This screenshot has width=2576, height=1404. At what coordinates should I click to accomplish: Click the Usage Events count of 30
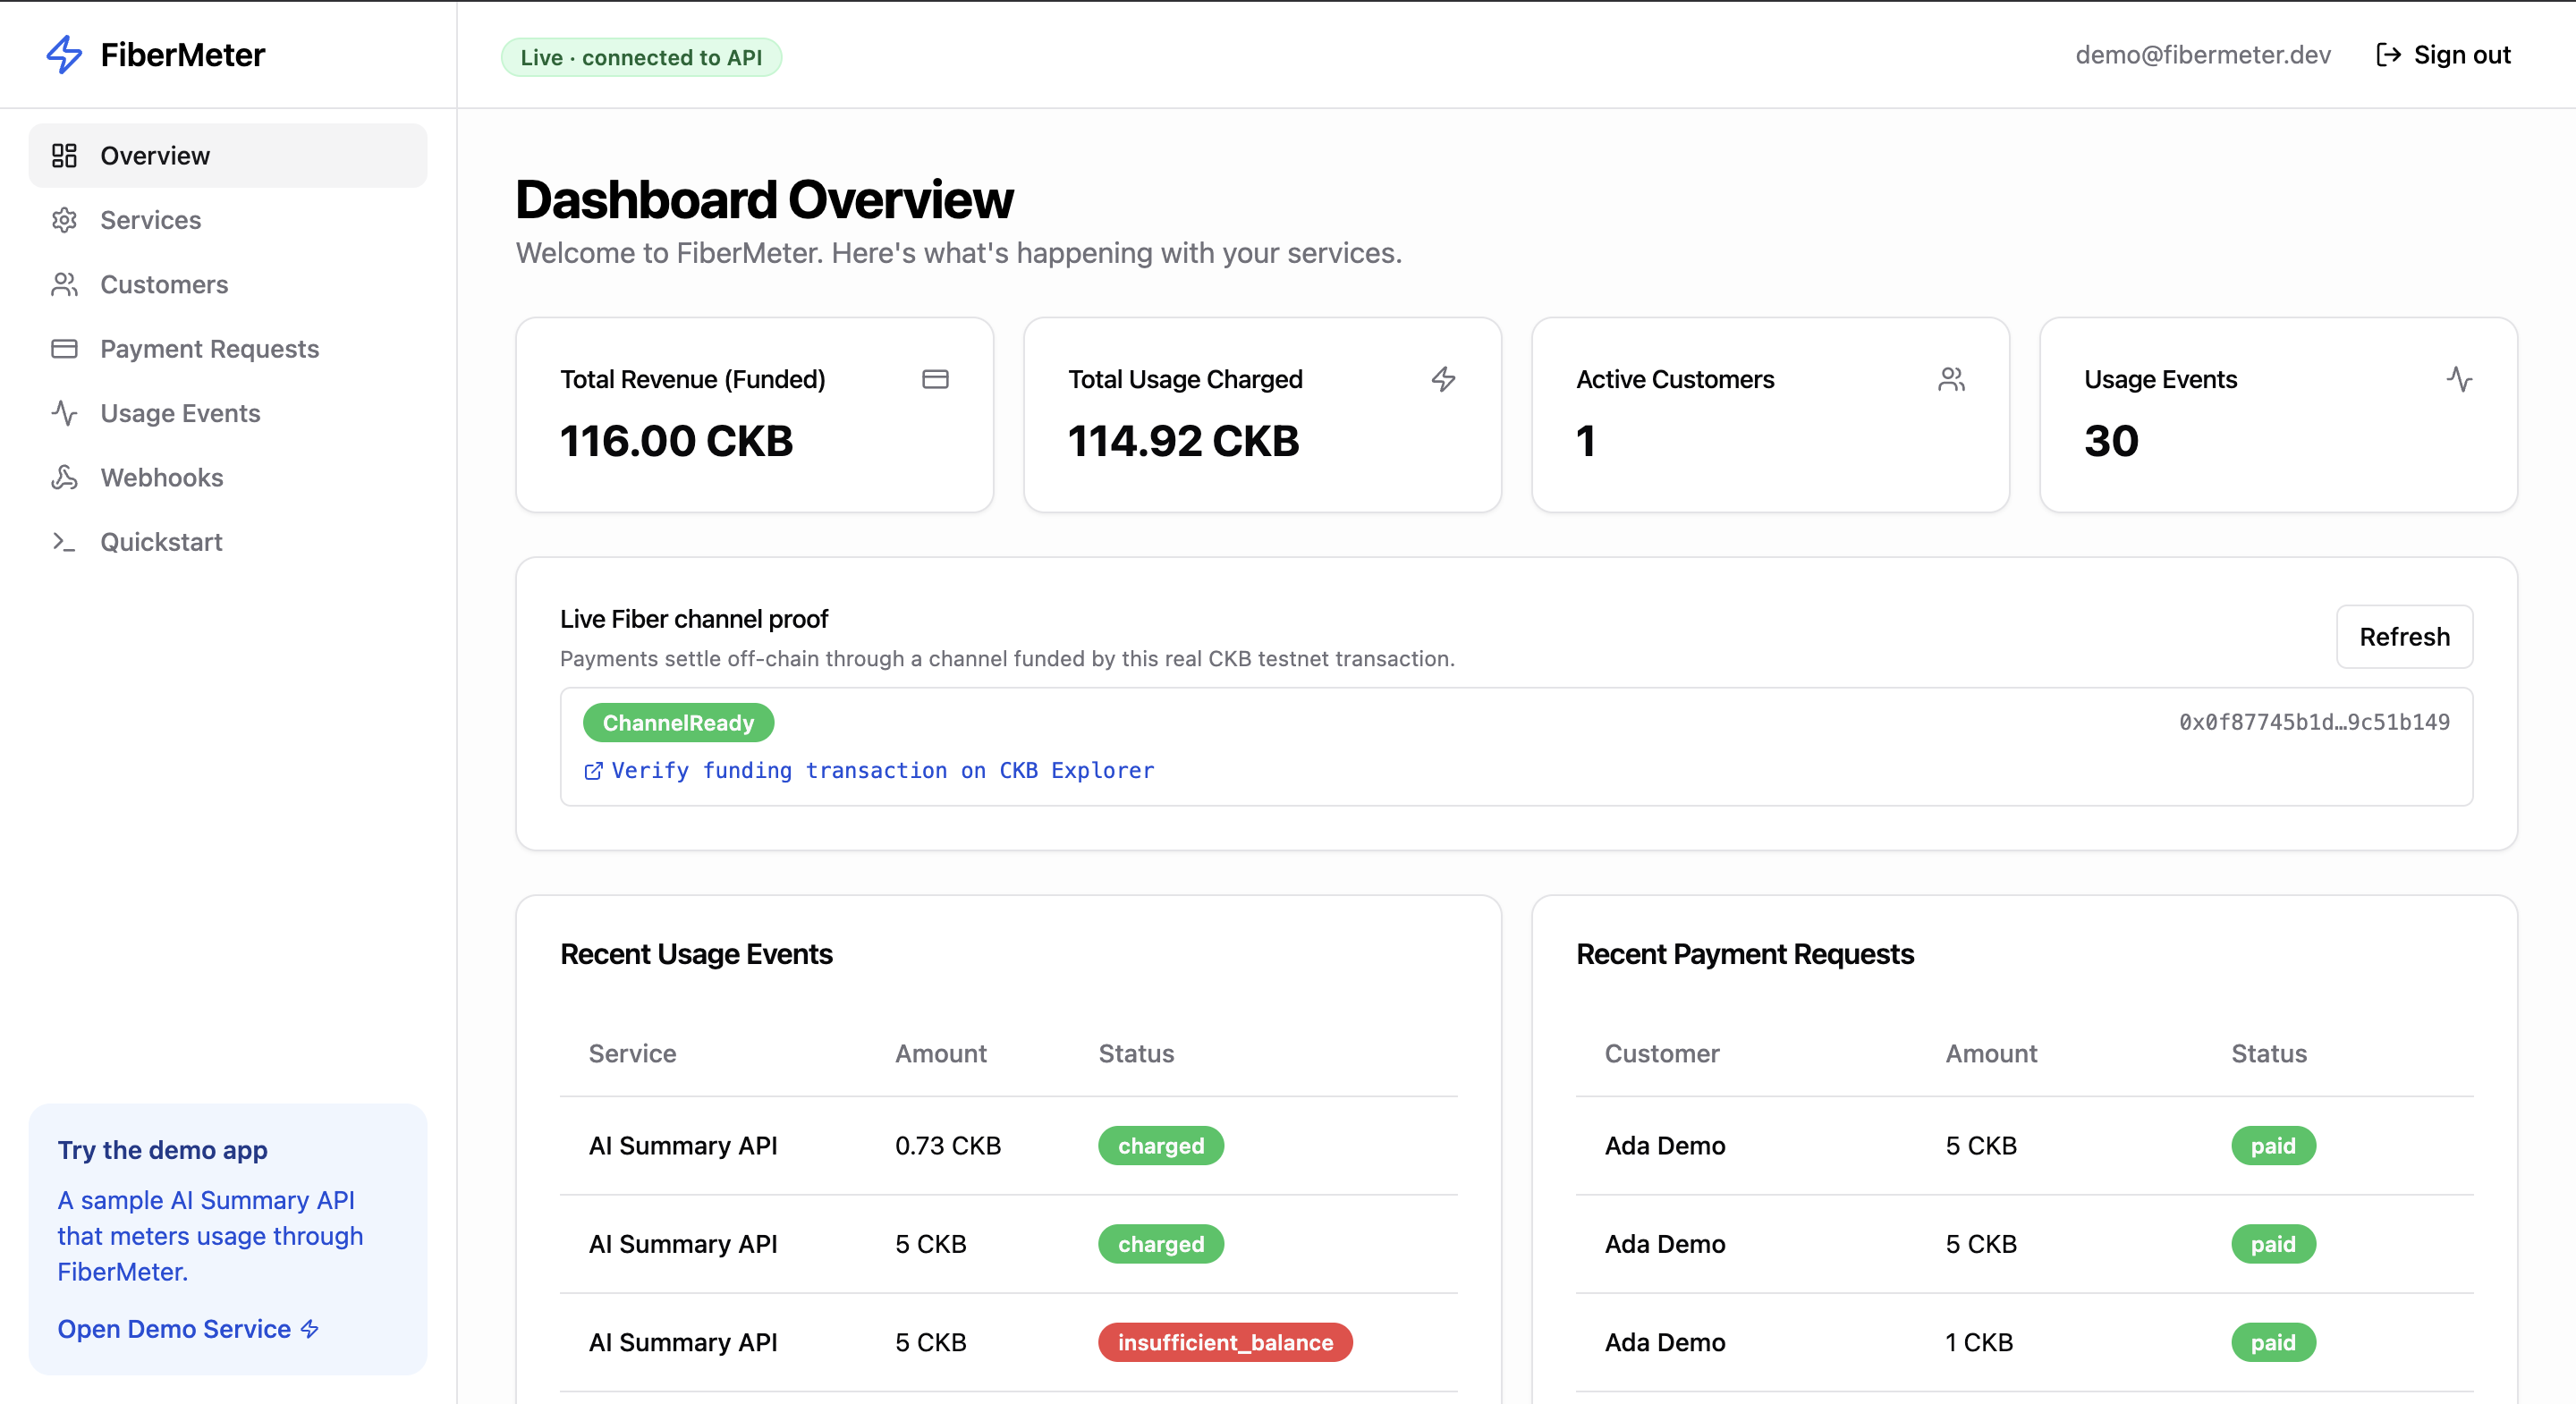(2111, 441)
